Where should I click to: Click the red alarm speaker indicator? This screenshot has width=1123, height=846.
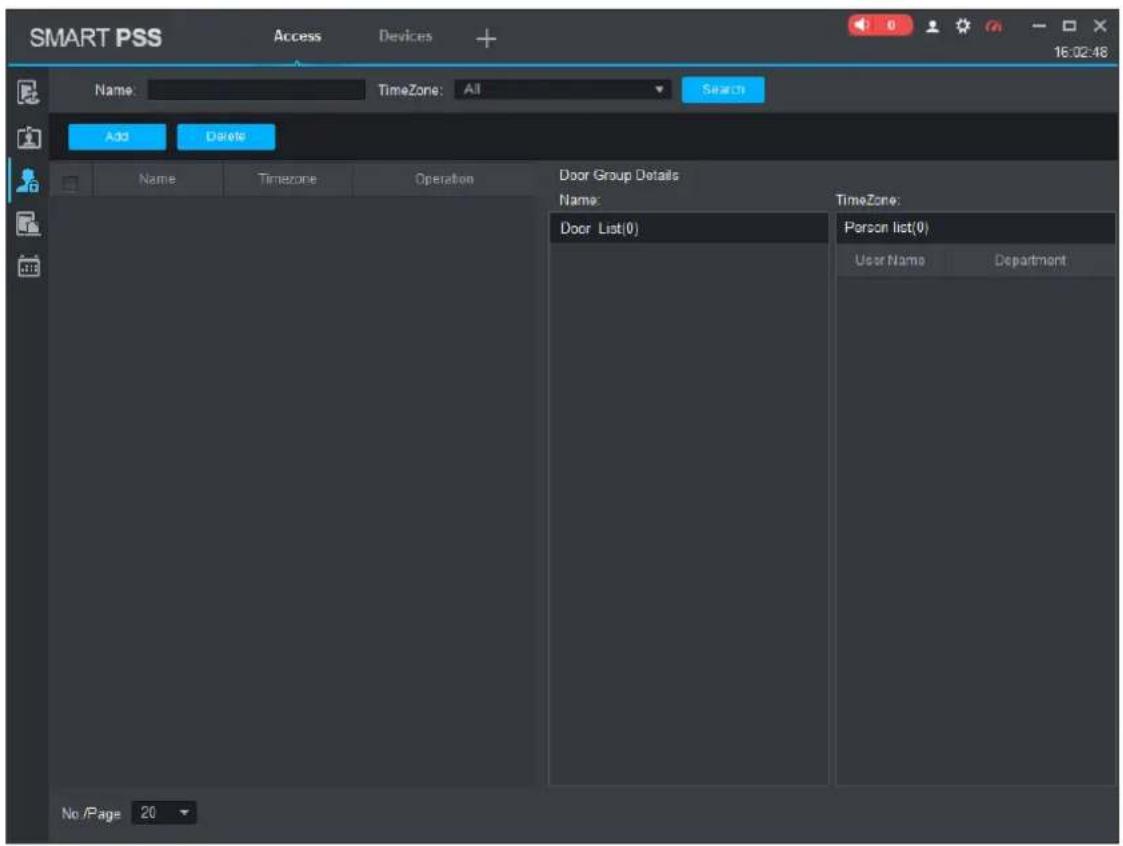coord(879,26)
